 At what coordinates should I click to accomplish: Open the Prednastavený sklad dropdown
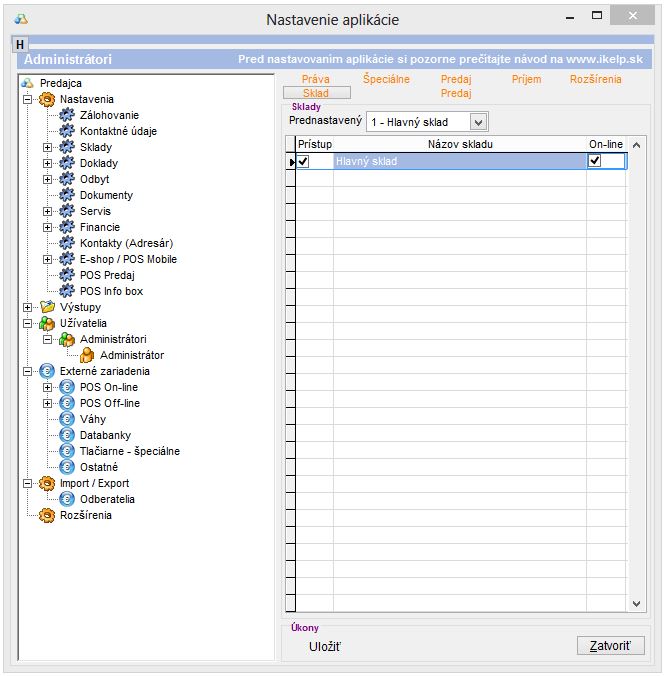pyautogui.click(x=478, y=122)
